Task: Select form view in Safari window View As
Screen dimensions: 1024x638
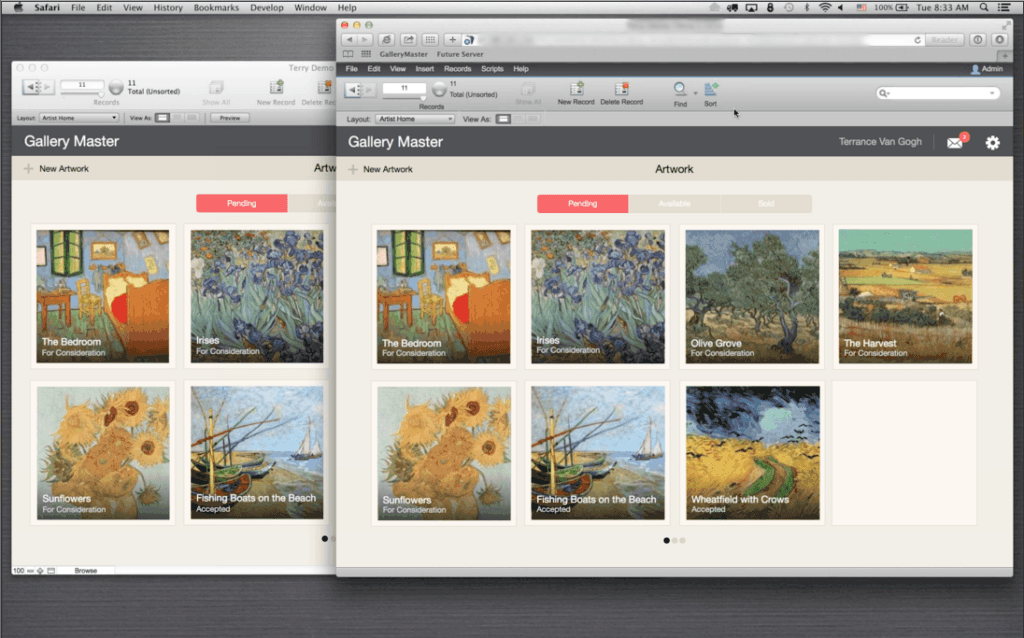Action: point(503,119)
